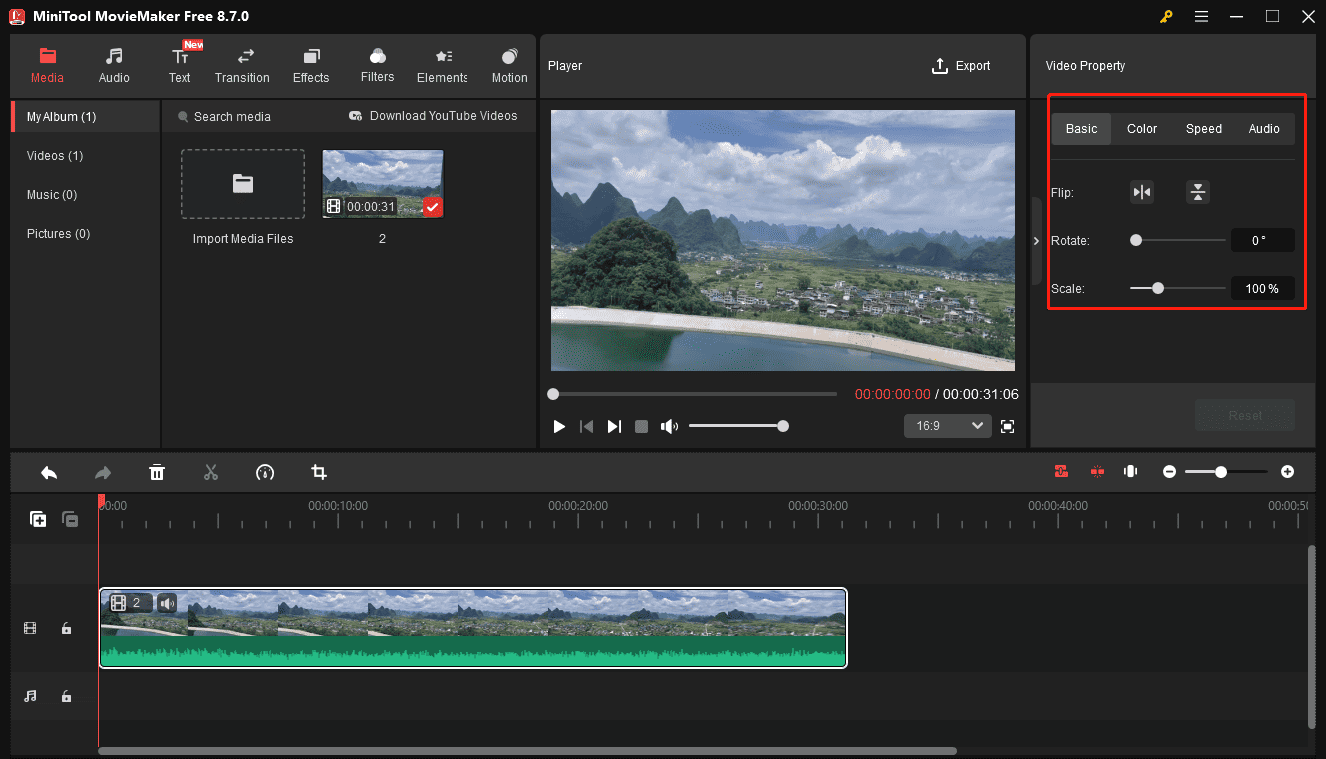Remove a track

point(70,519)
